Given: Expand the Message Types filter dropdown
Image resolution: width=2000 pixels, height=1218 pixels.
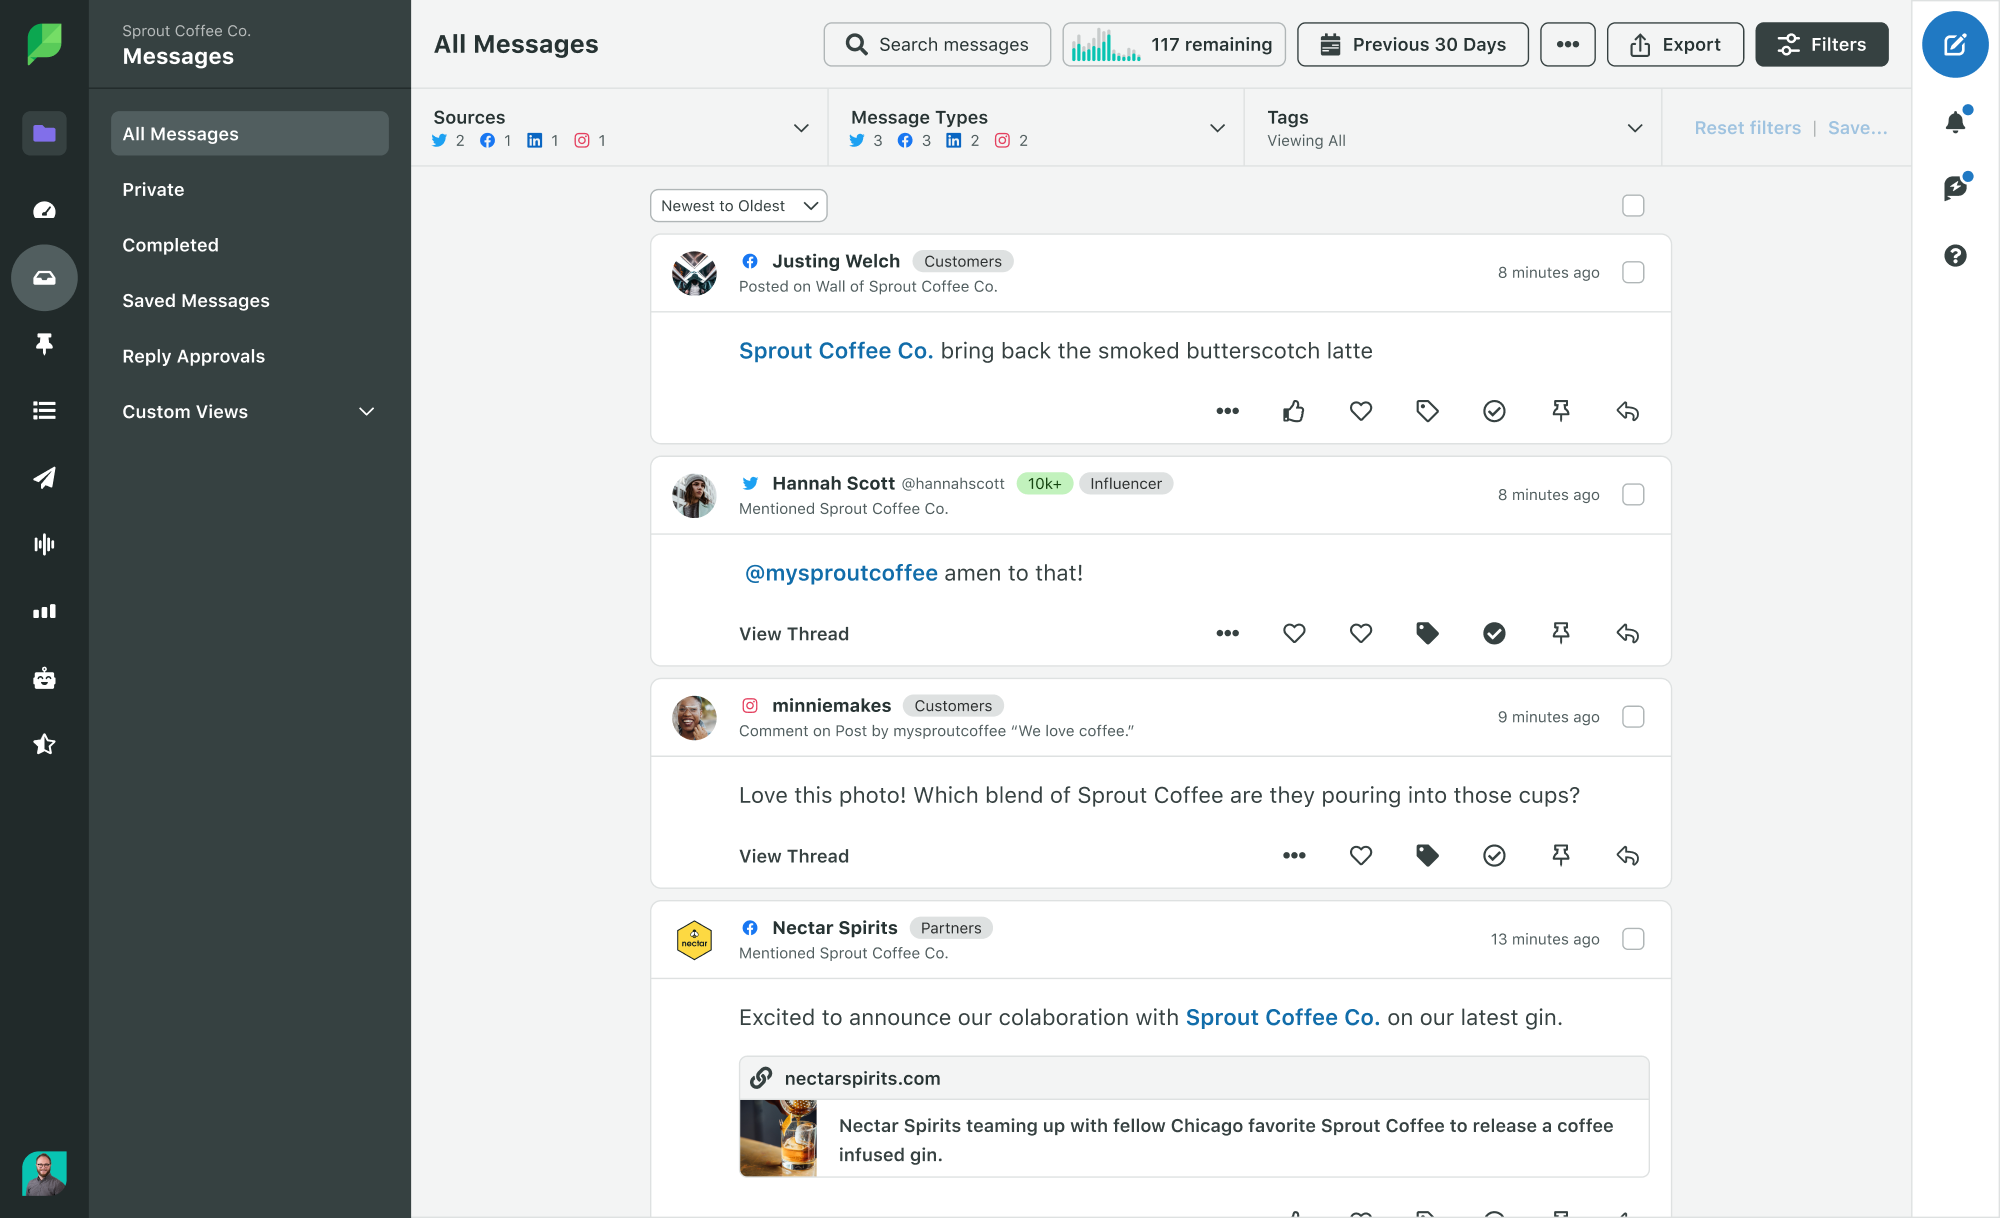Looking at the screenshot, I should pos(1216,127).
